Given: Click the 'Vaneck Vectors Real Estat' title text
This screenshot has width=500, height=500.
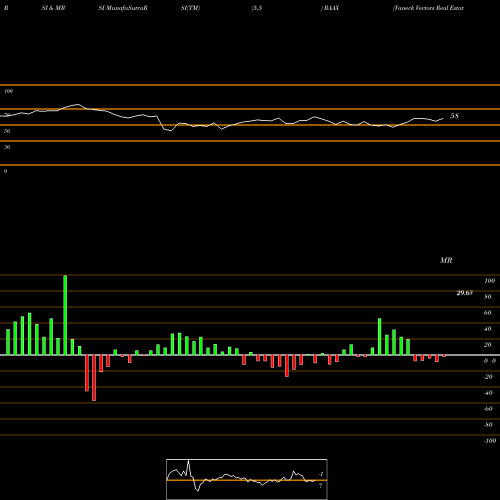Looking at the screenshot, I should pyautogui.click(x=428, y=8).
